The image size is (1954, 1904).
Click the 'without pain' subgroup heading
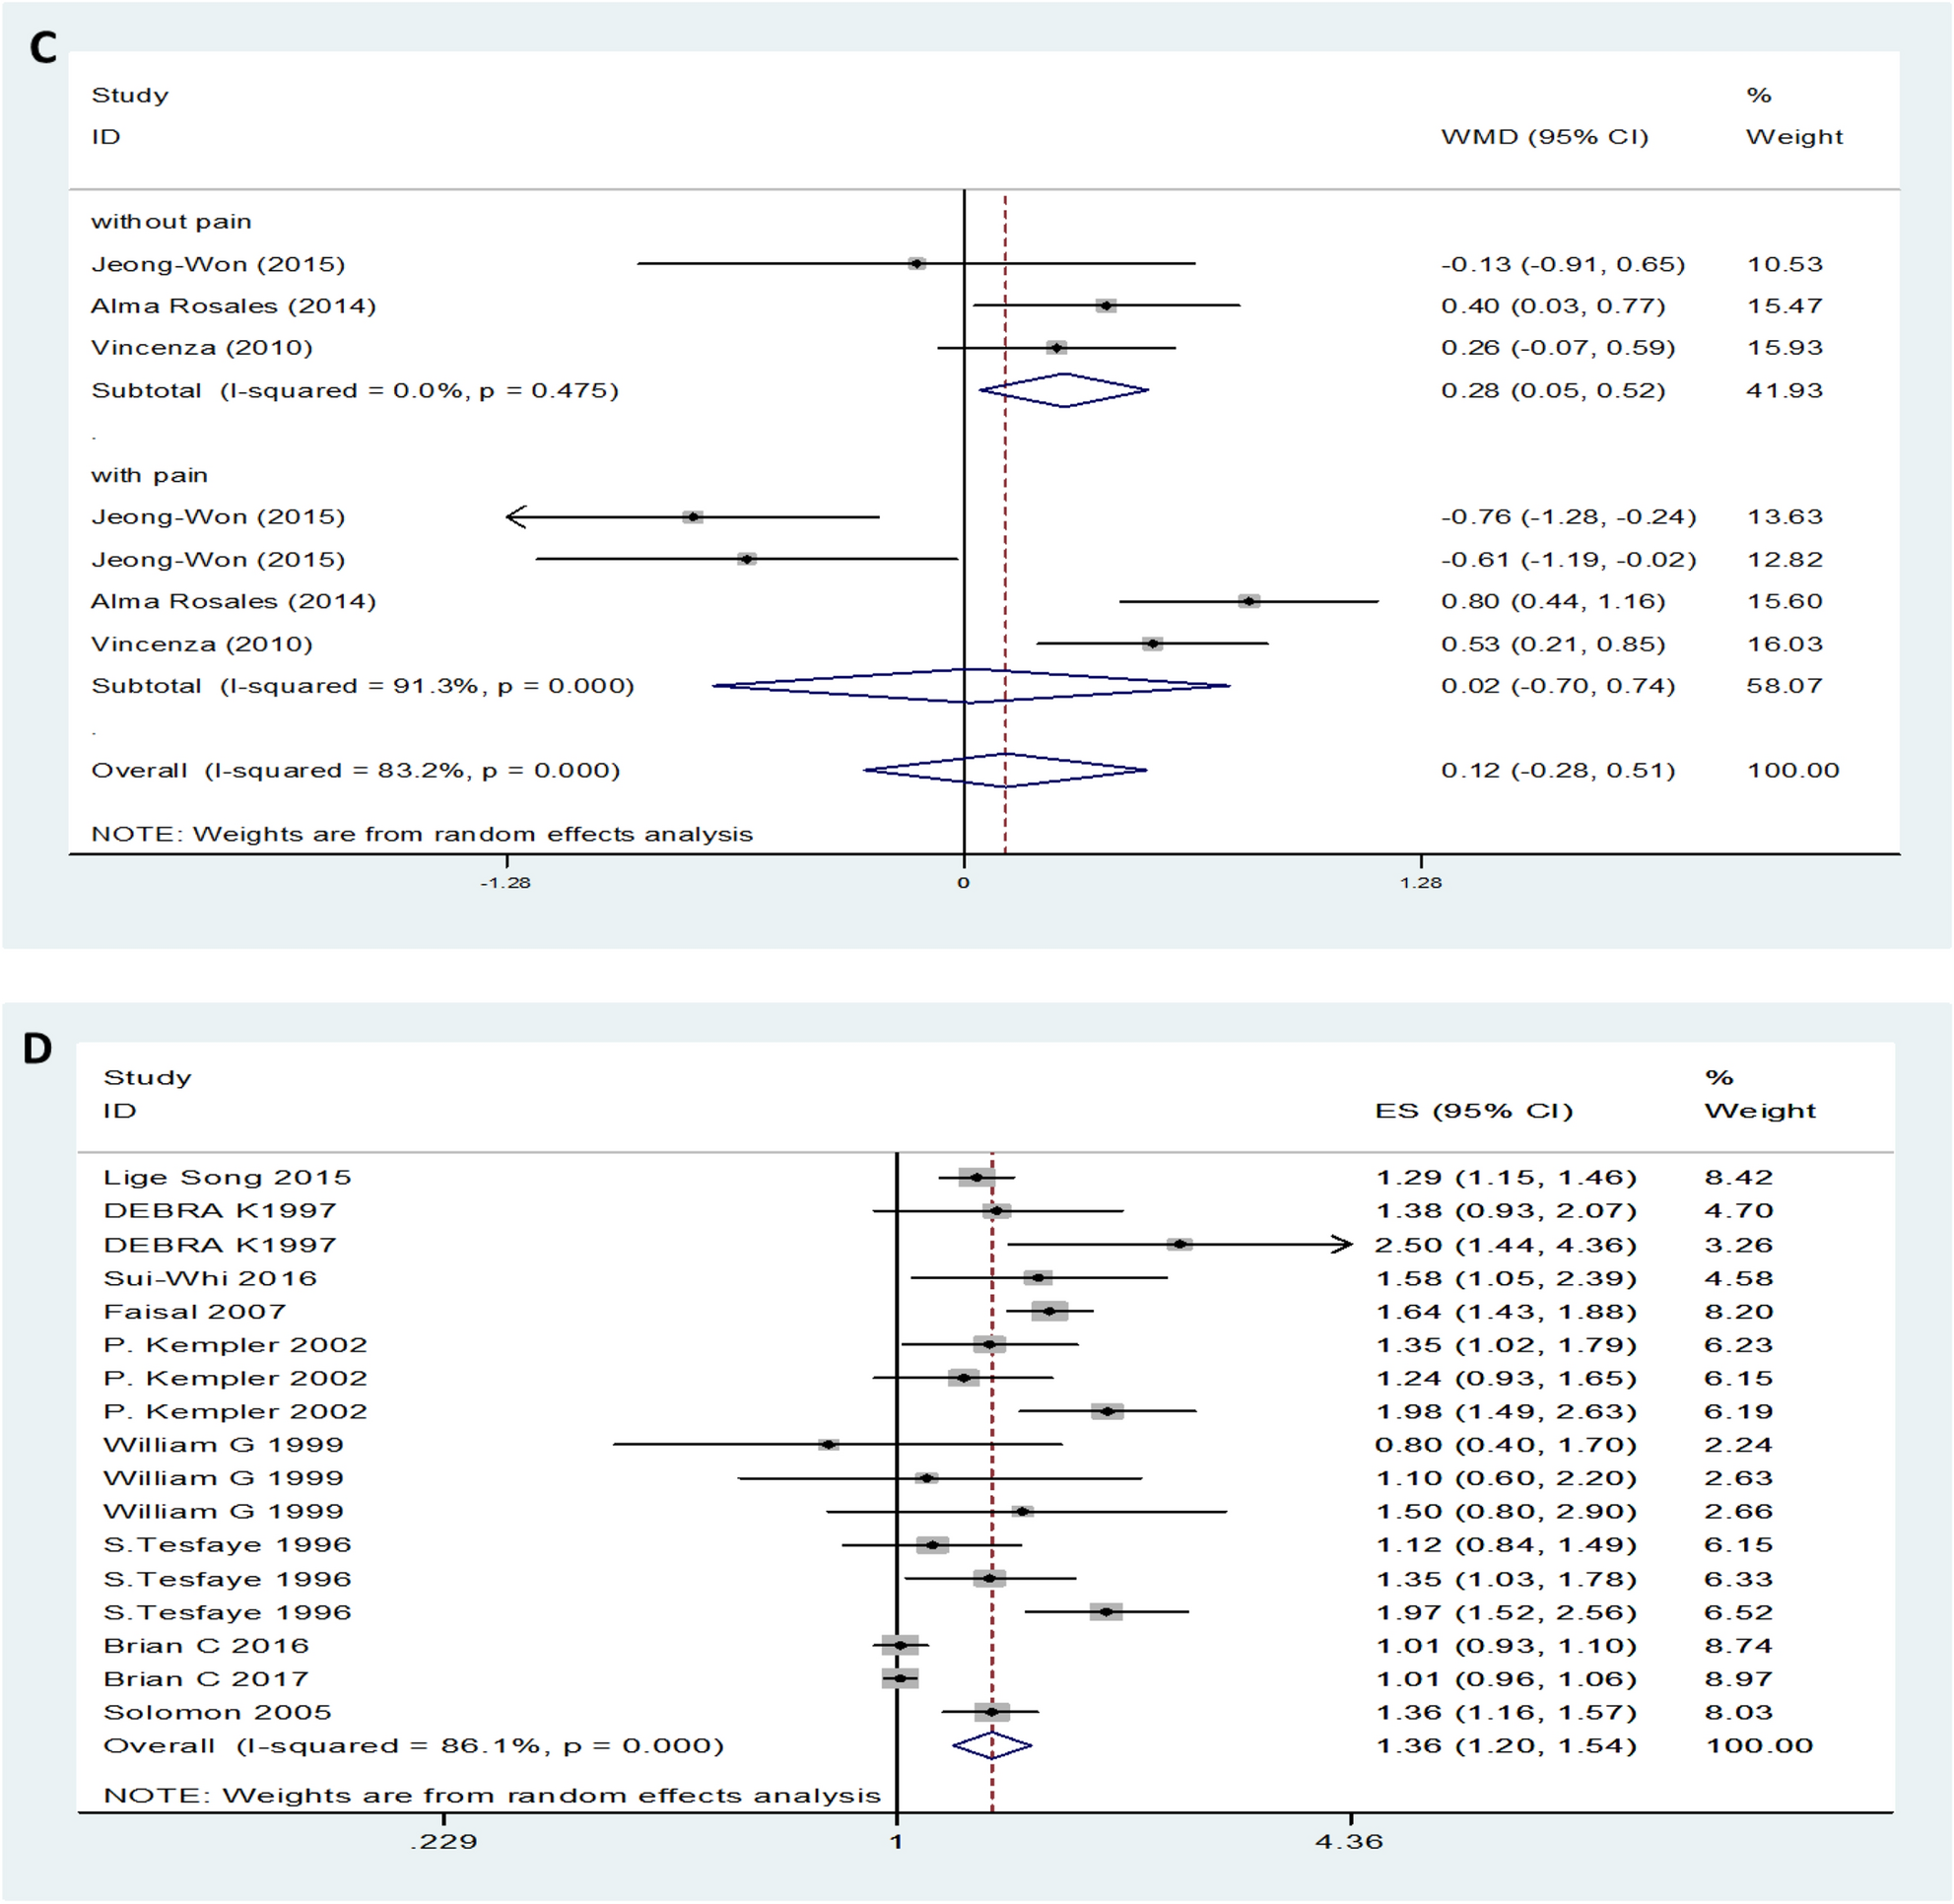(171, 221)
